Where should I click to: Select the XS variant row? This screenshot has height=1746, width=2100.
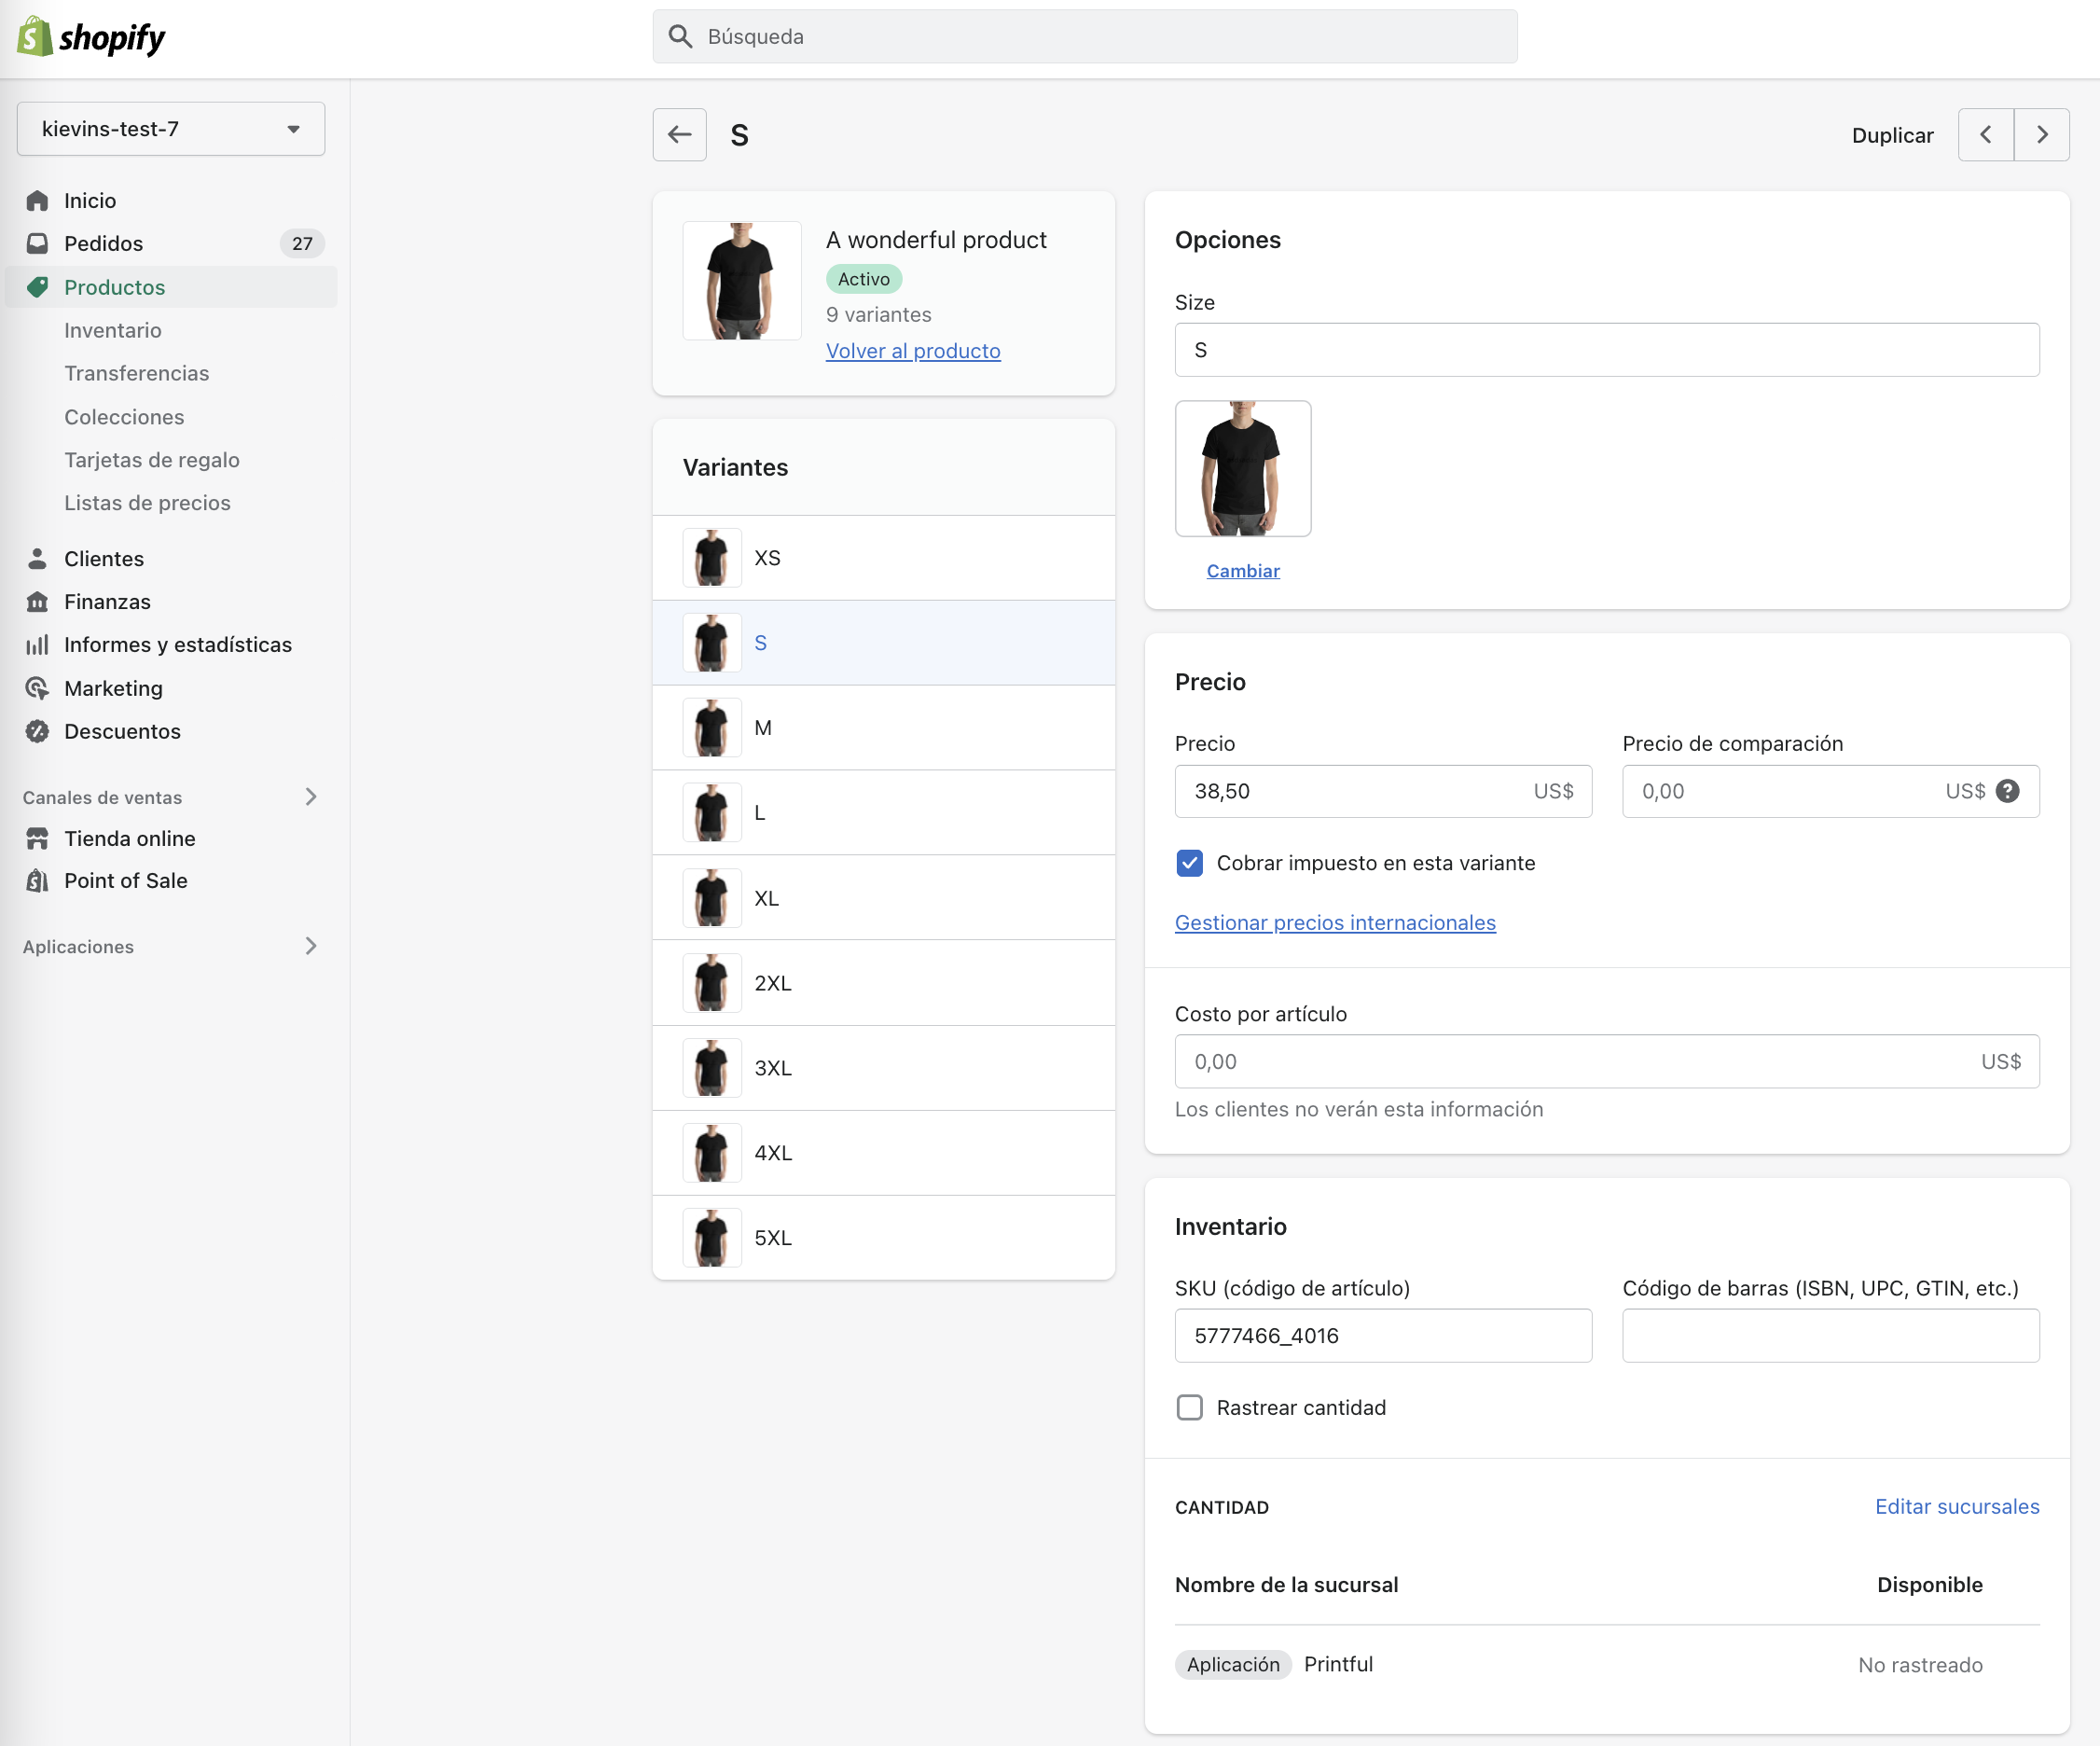point(884,558)
